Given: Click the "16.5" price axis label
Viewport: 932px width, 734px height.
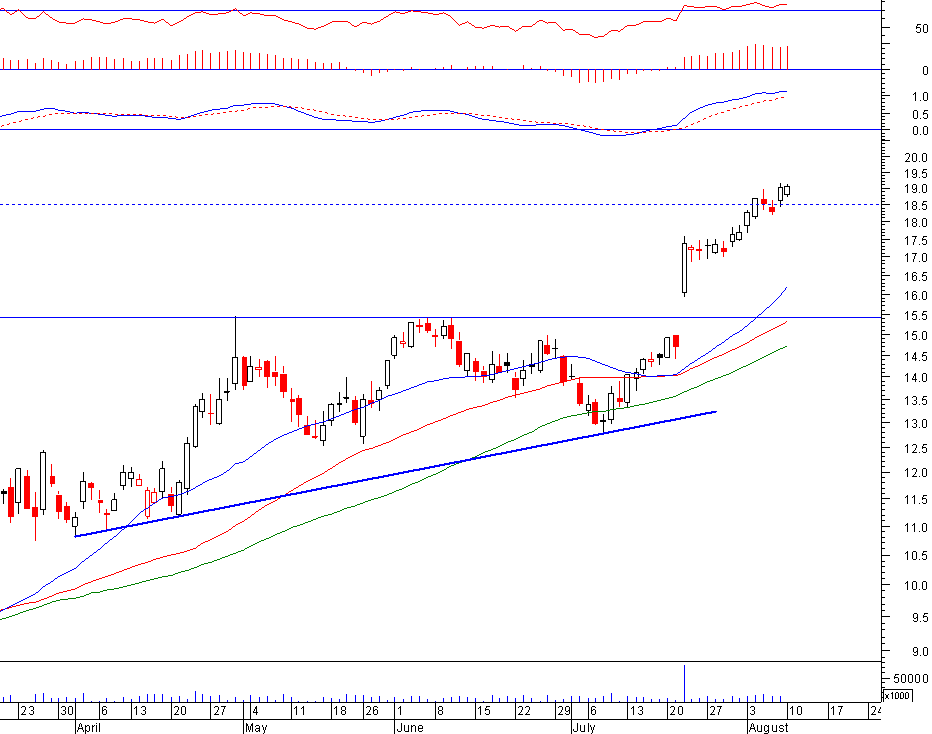Looking at the screenshot, I should (915, 276).
